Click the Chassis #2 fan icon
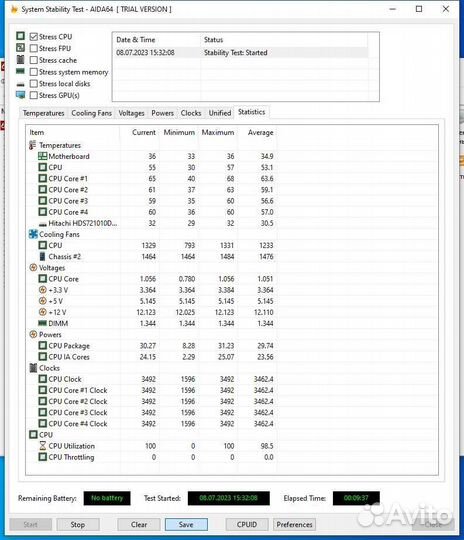This screenshot has height=540, width=464. click(x=42, y=257)
